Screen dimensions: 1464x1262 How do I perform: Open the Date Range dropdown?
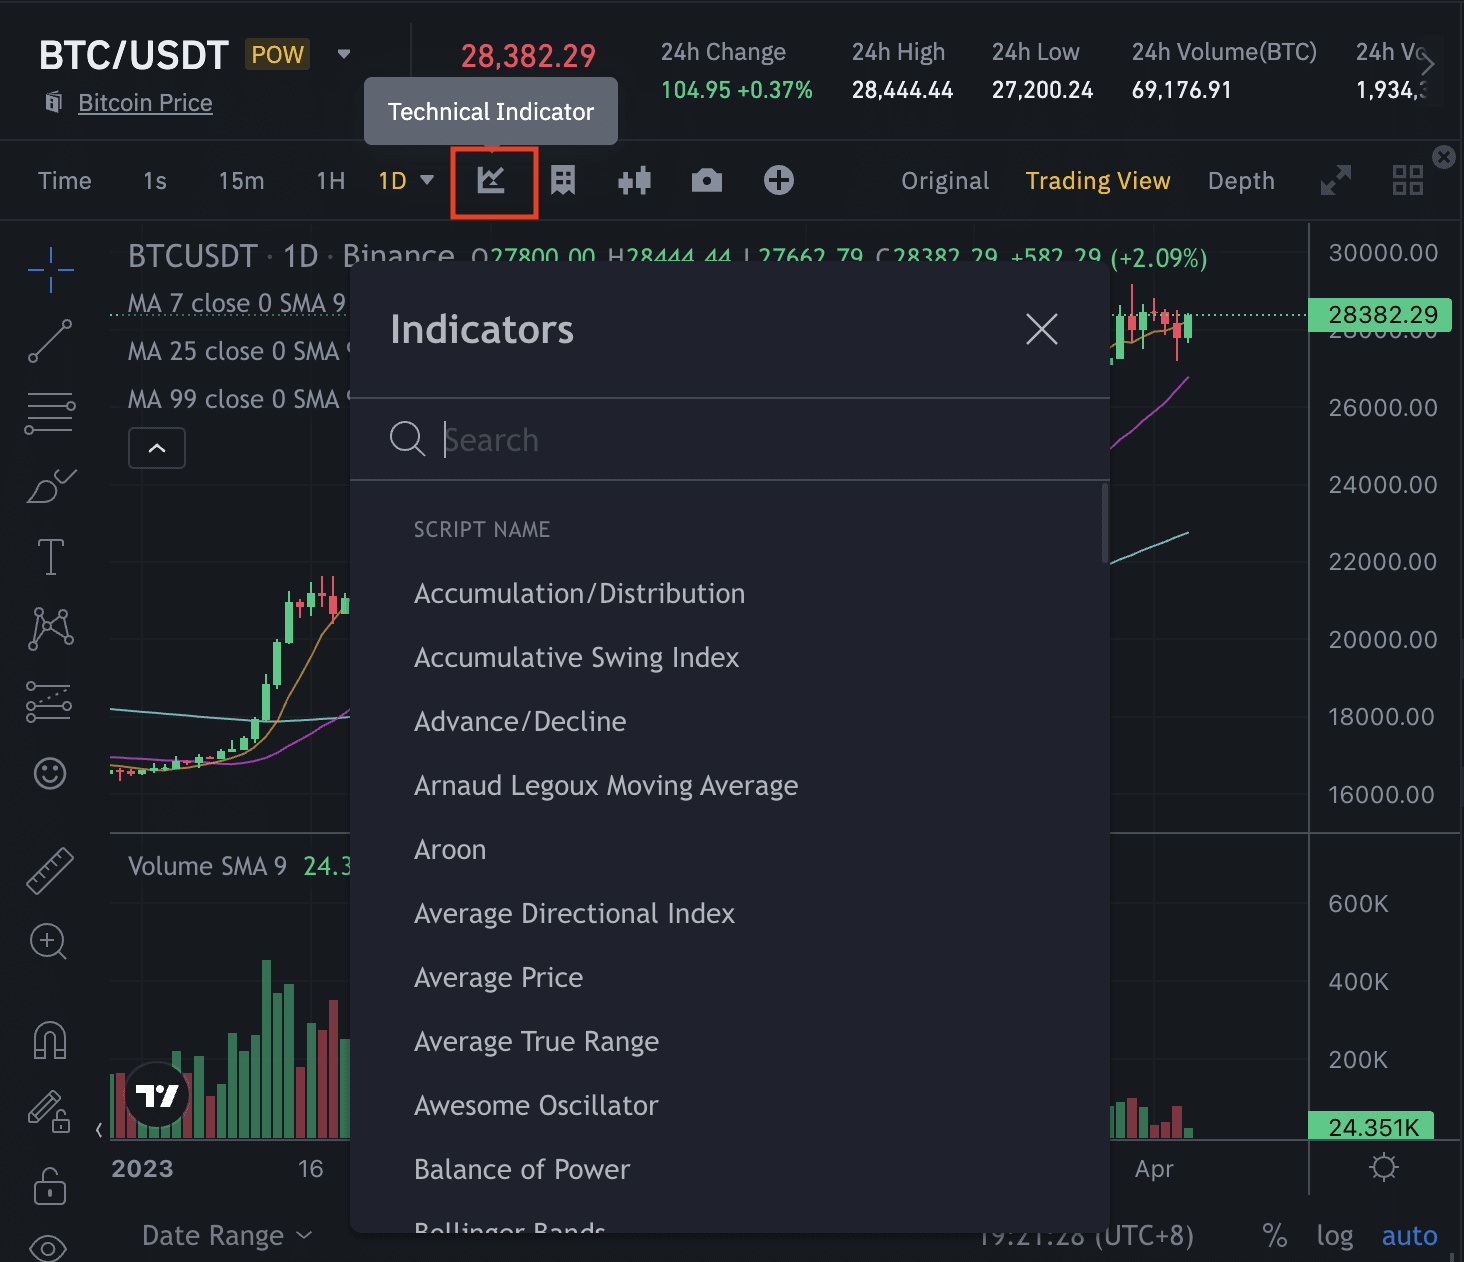tap(227, 1236)
